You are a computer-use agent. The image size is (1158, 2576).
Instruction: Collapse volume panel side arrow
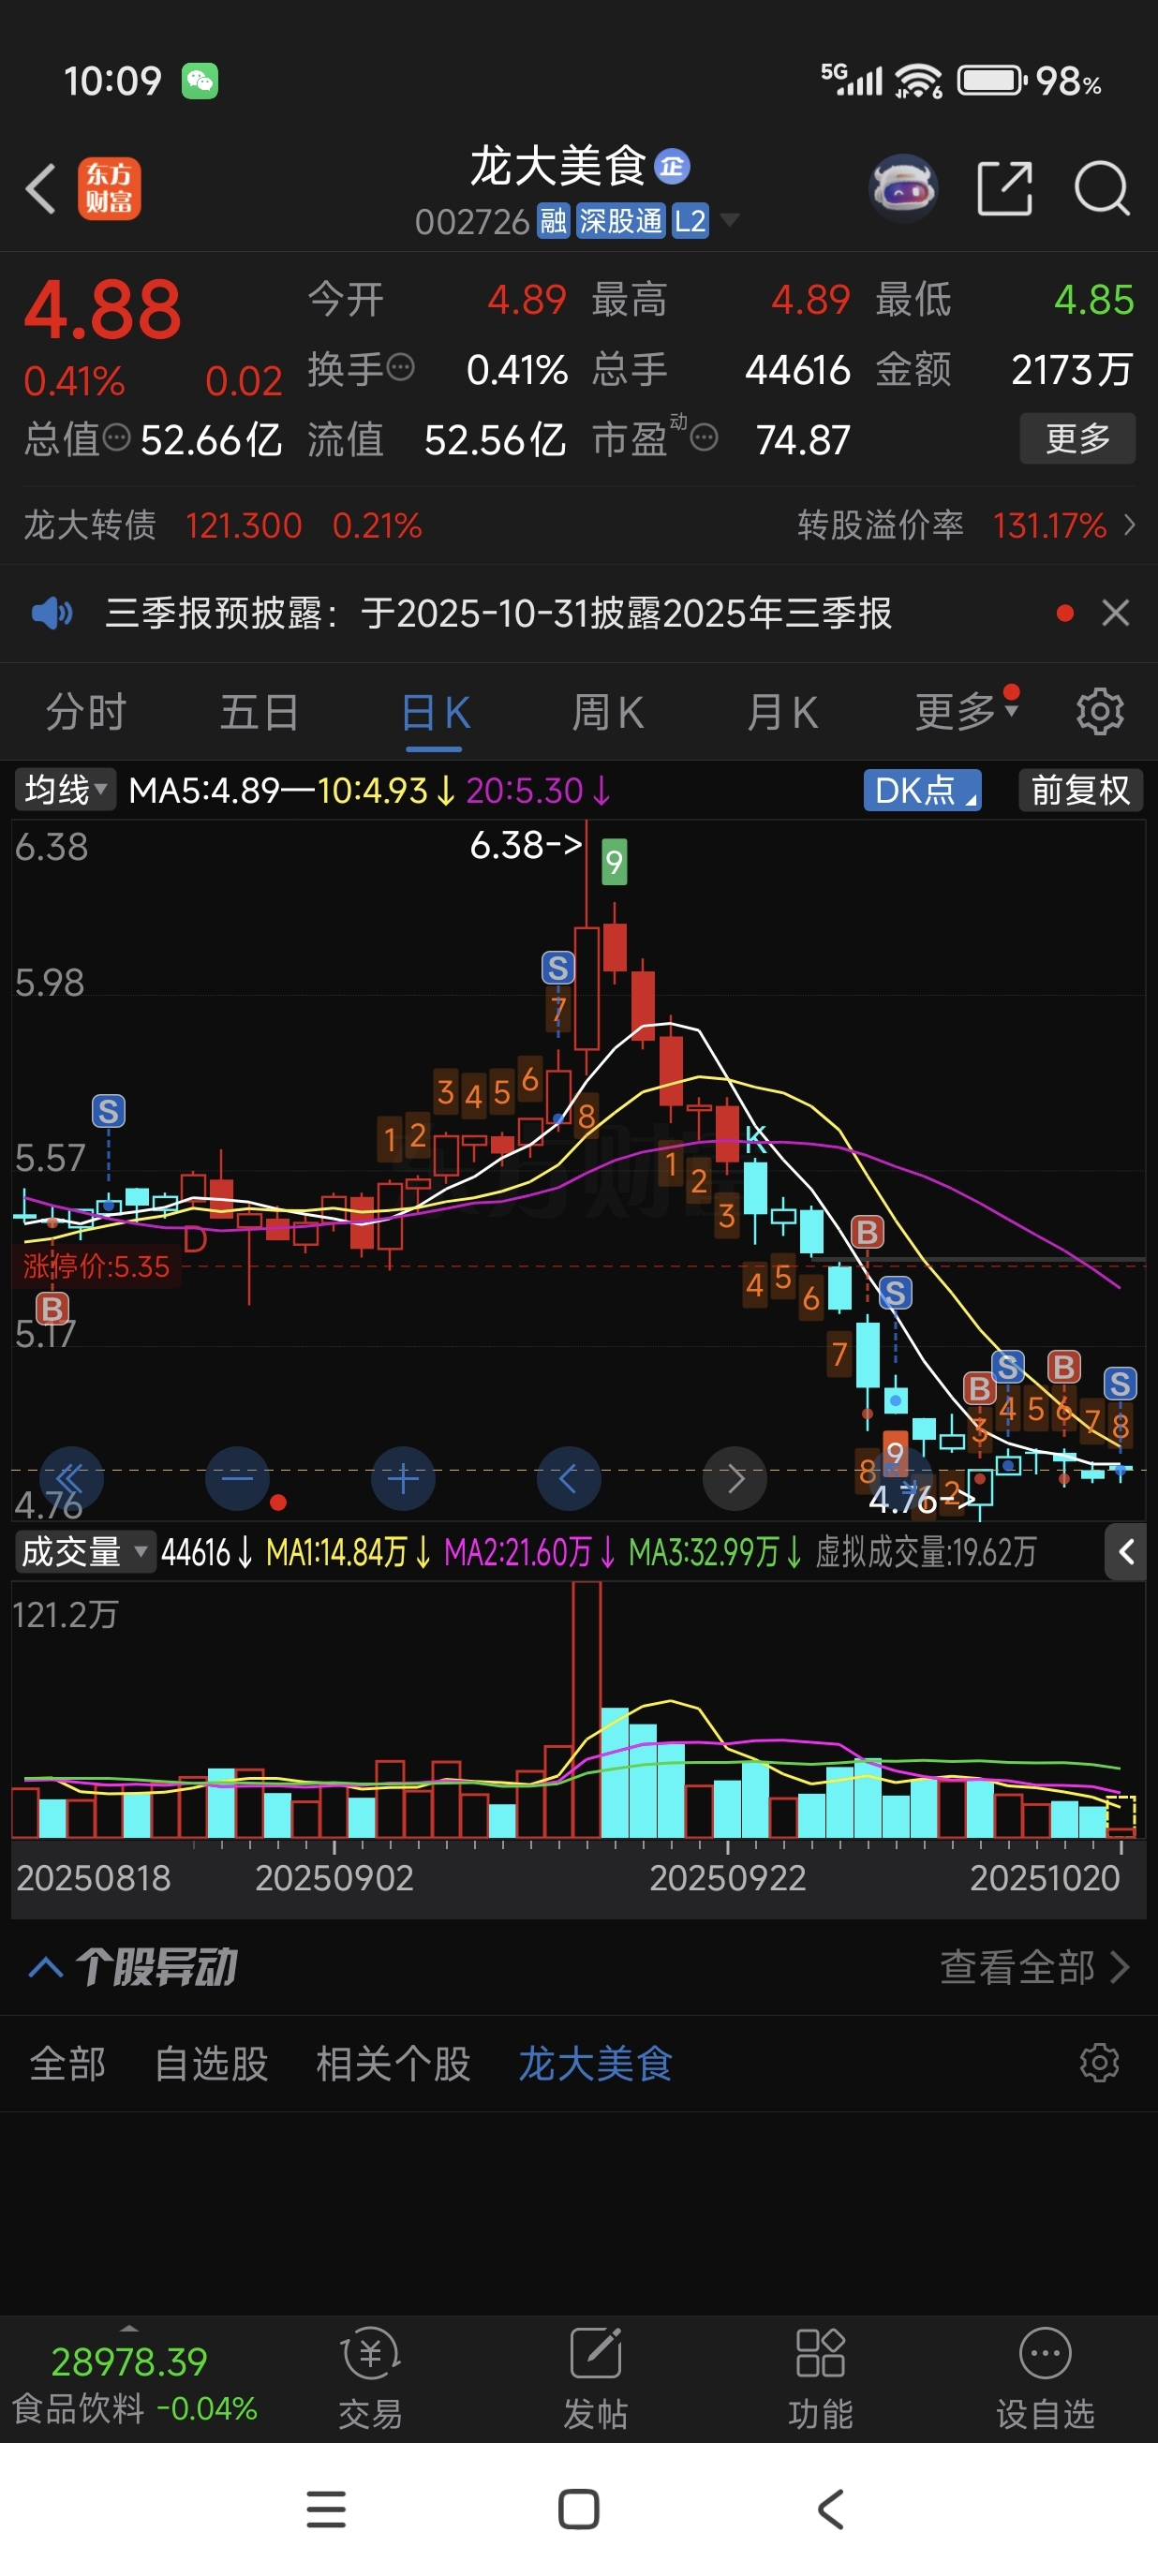(1125, 1552)
